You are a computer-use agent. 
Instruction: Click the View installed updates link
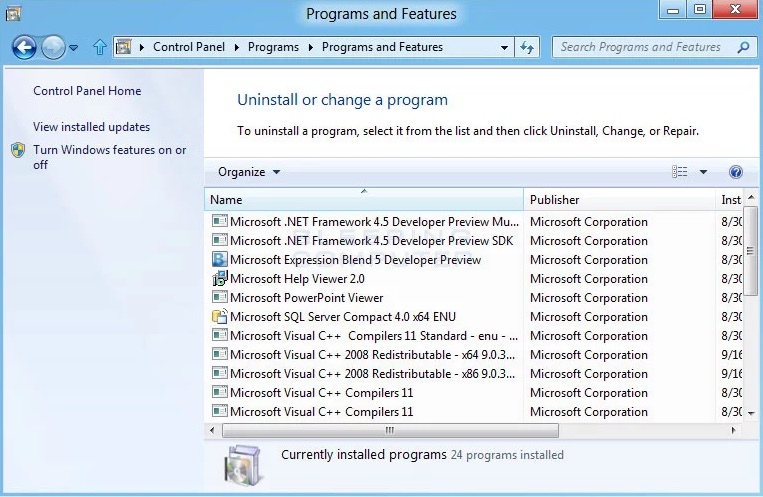(x=91, y=127)
